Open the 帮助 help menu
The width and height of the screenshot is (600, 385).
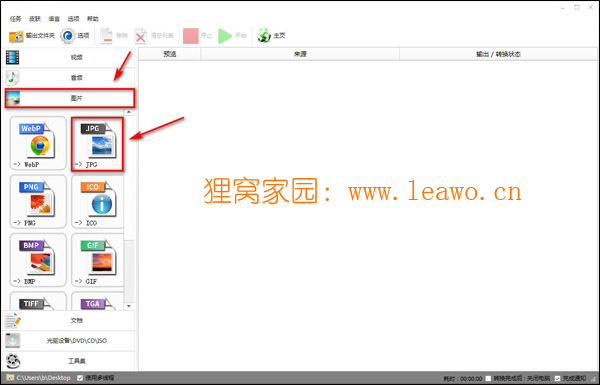click(93, 19)
